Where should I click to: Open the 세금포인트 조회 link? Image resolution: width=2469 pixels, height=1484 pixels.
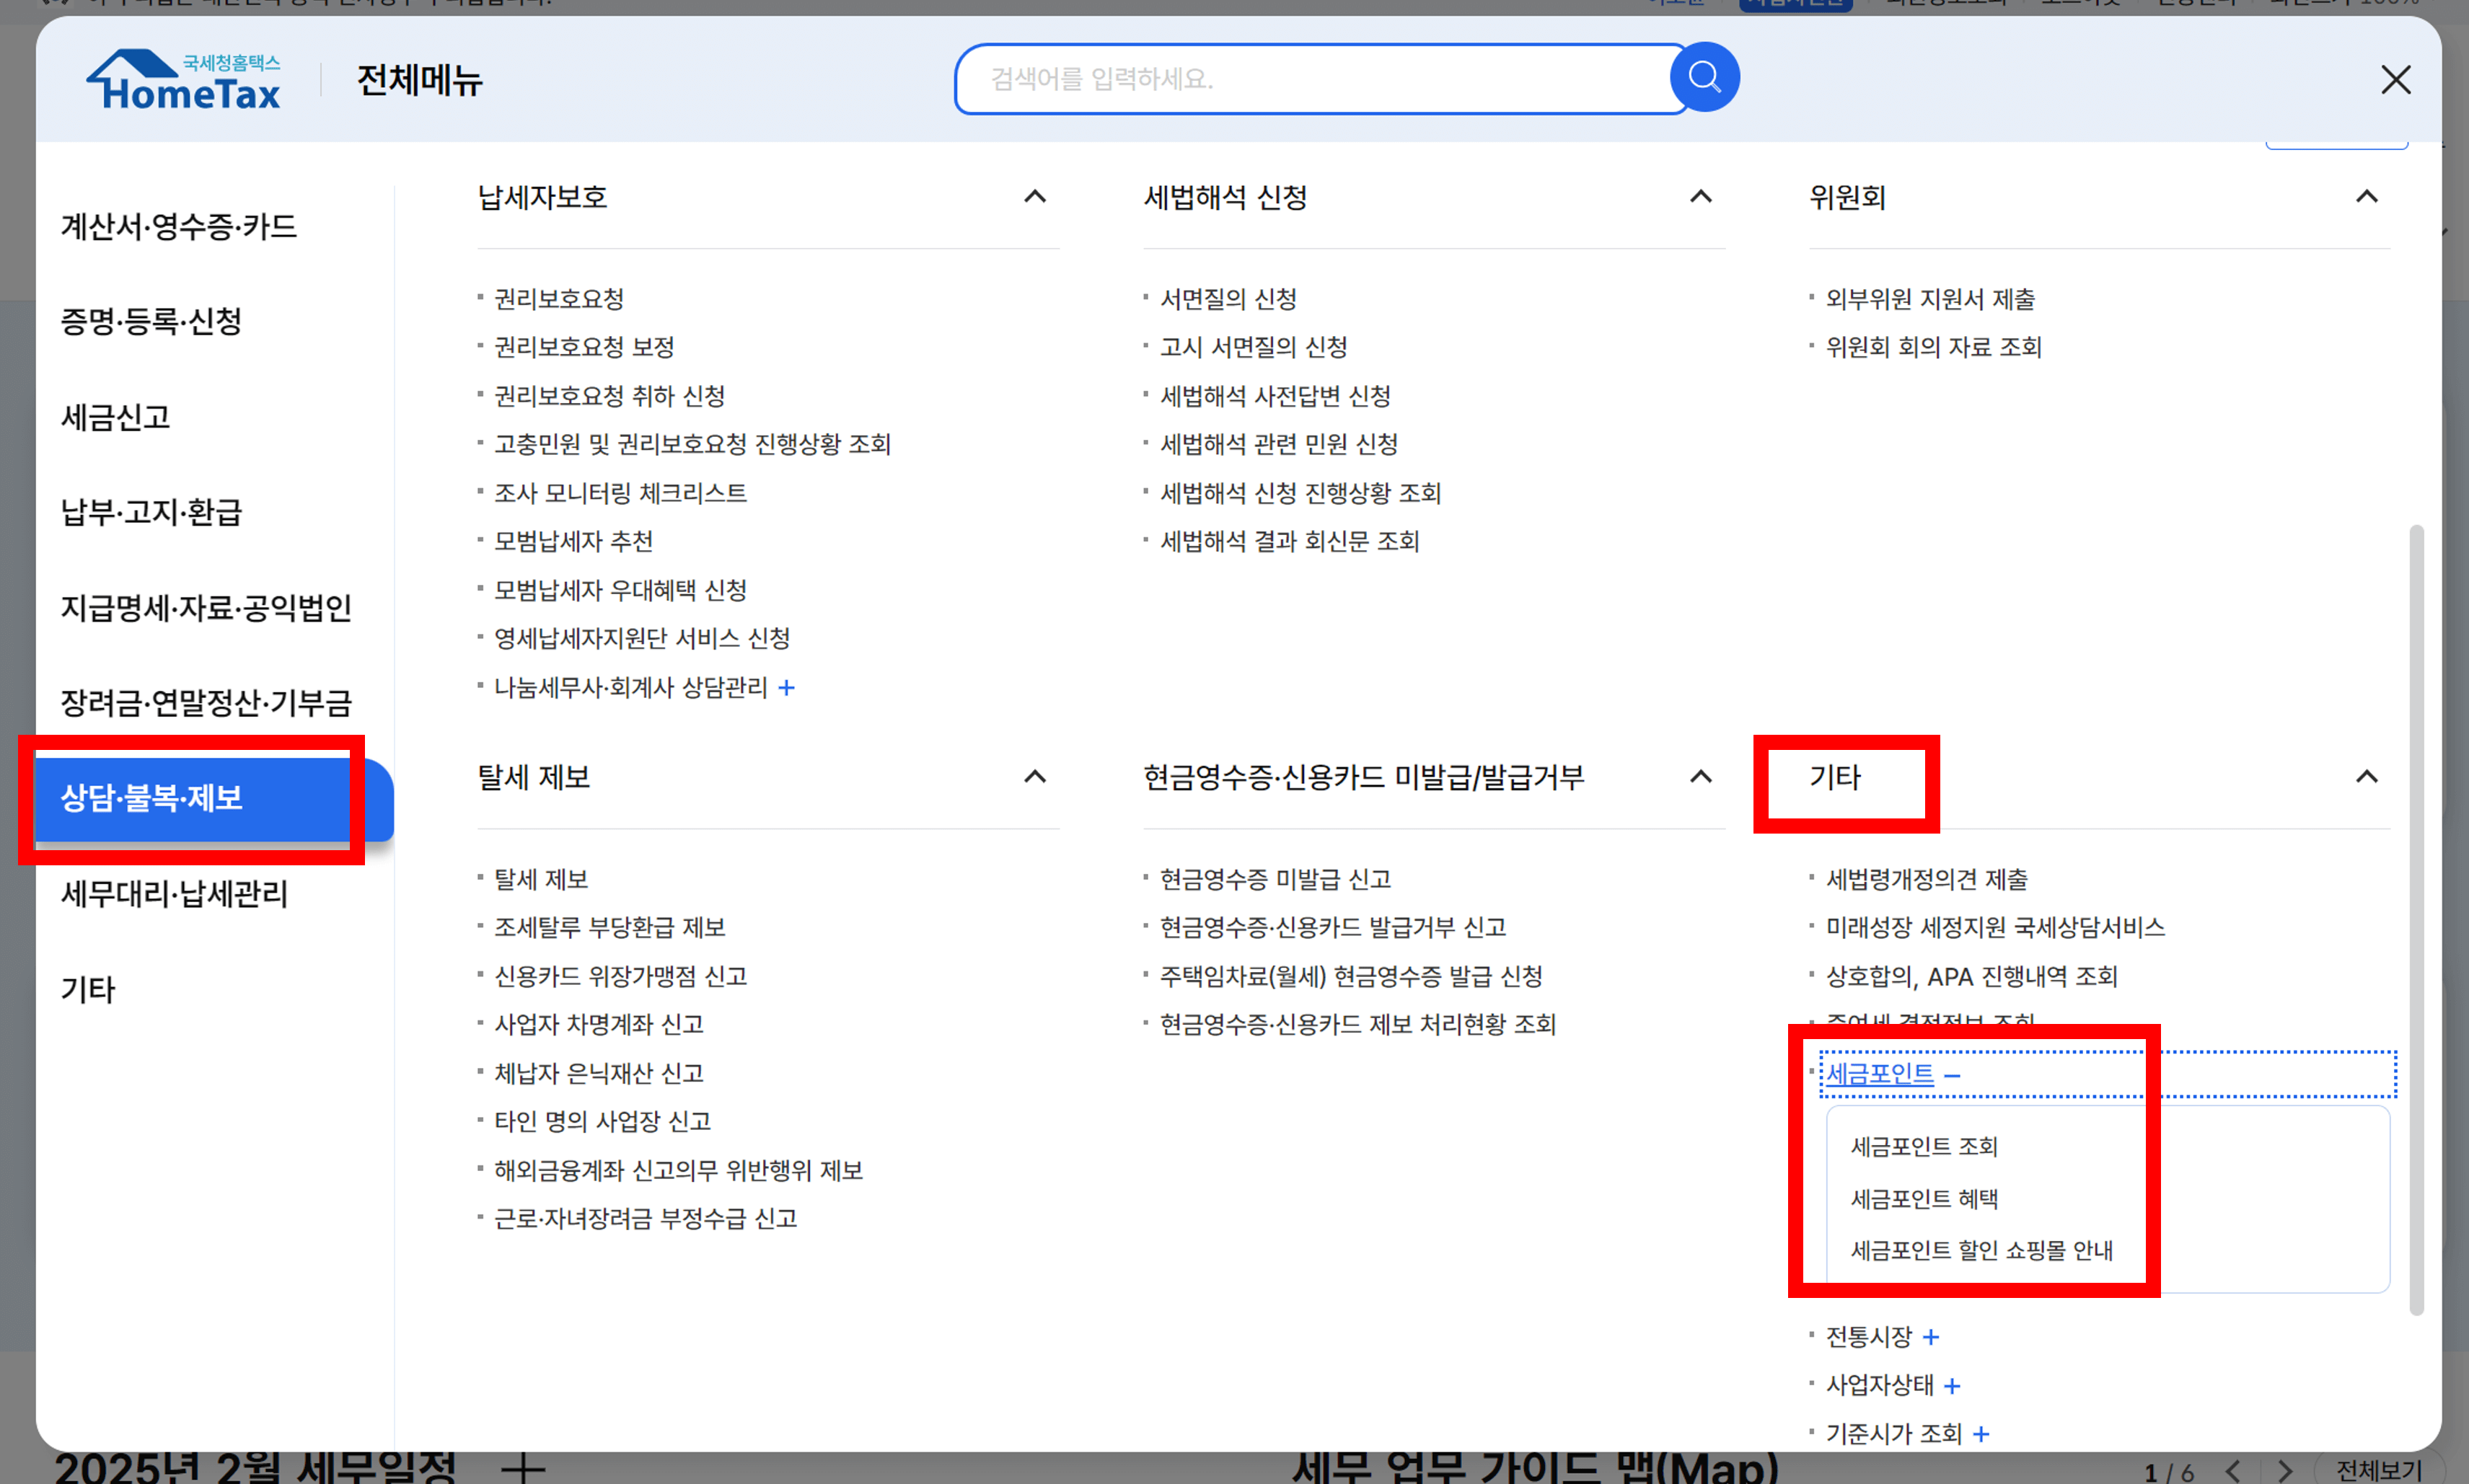tap(1925, 1147)
